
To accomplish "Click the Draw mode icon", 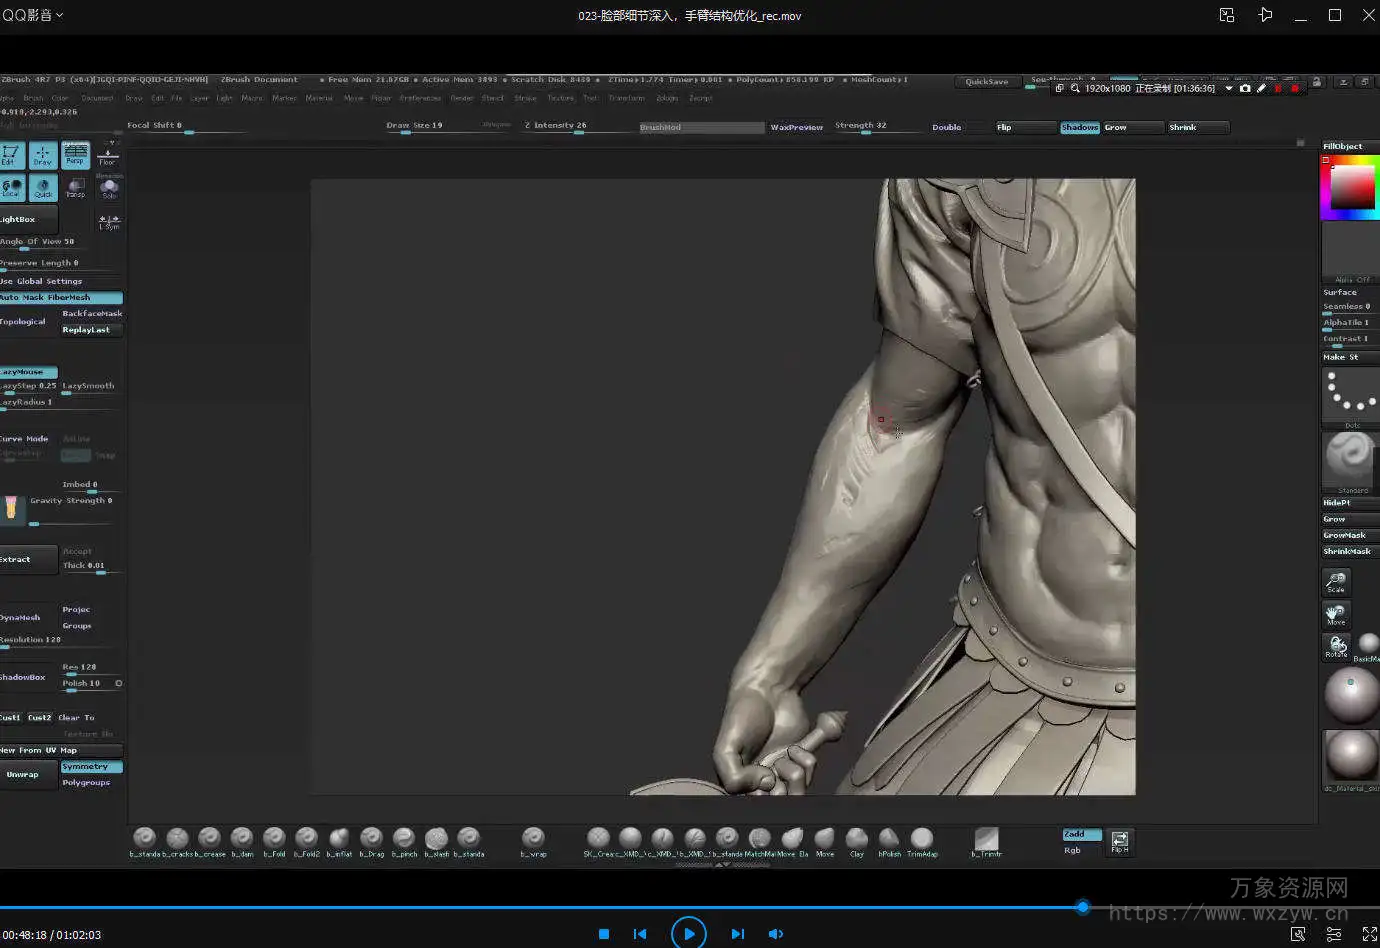I will 42,155.
